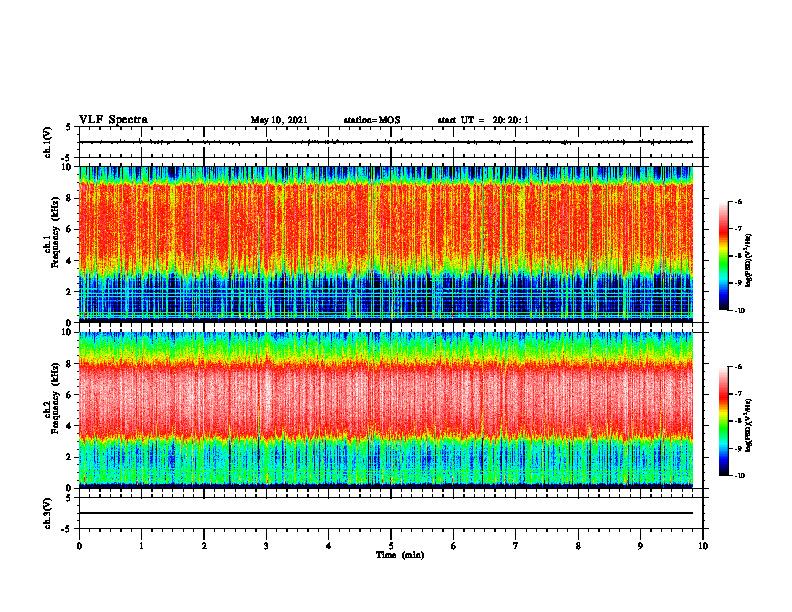
Task: Select the "start UT = 20:20: 1" header text
Action: [x=483, y=120]
